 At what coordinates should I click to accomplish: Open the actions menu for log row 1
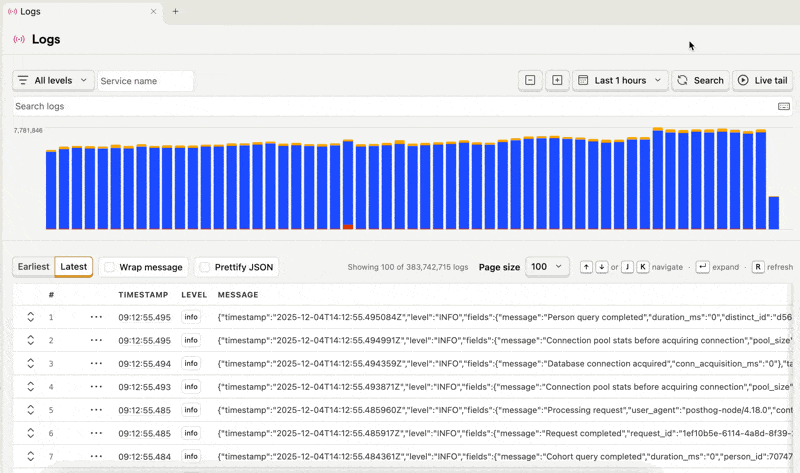point(96,317)
